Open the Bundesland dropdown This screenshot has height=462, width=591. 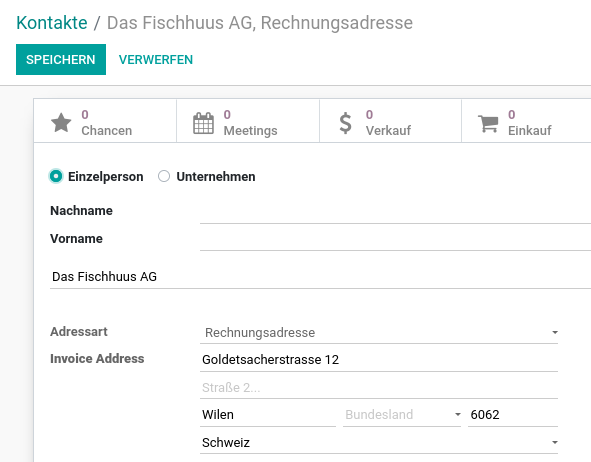click(x=402, y=415)
